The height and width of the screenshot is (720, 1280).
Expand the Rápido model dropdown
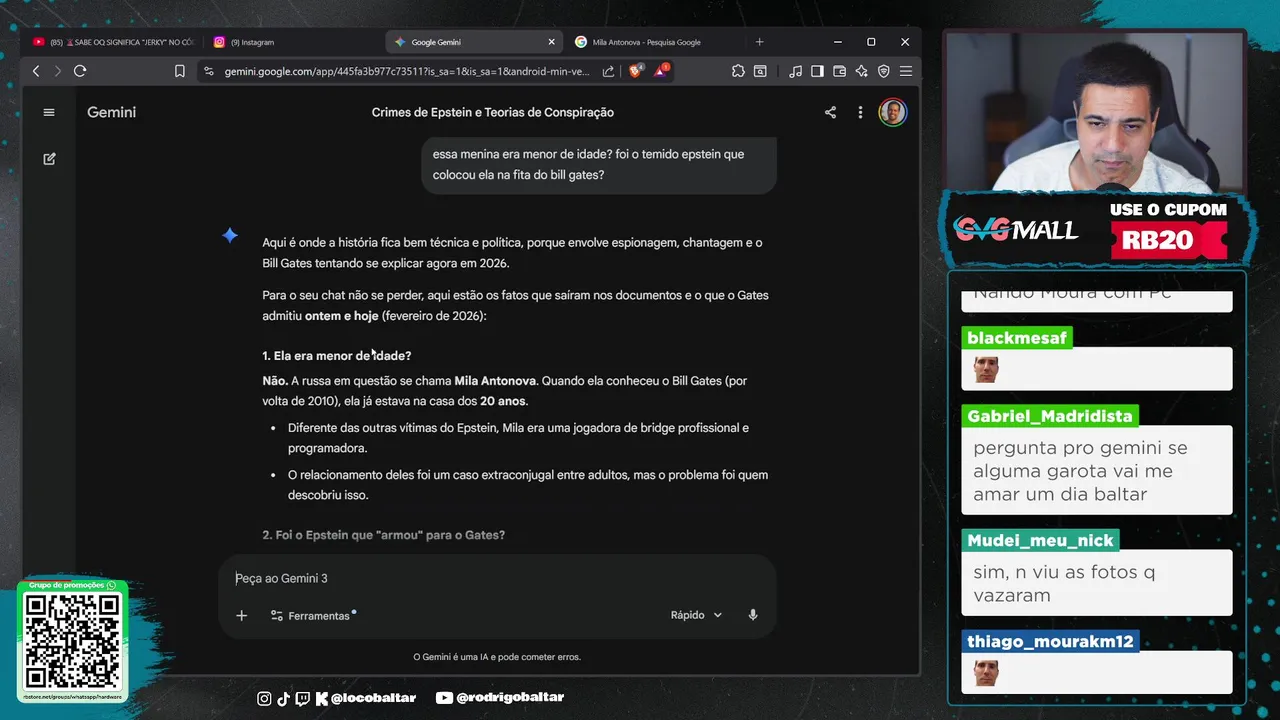(696, 615)
